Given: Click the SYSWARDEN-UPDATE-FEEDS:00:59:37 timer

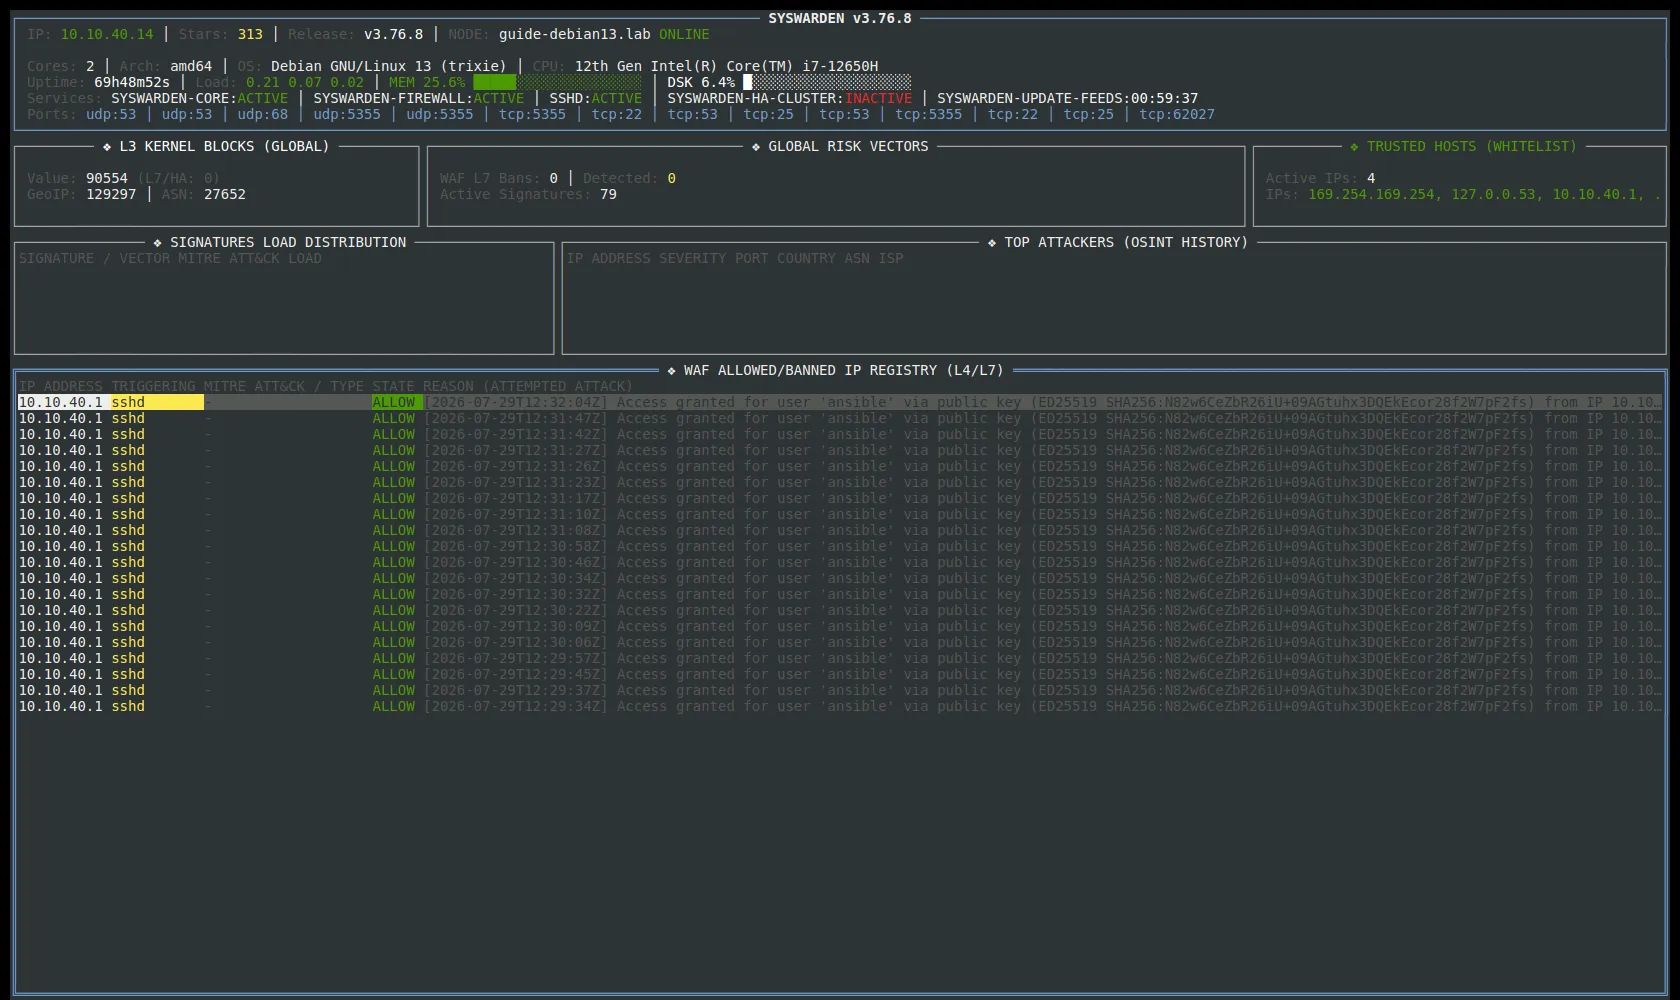Looking at the screenshot, I should click(x=1067, y=98).
